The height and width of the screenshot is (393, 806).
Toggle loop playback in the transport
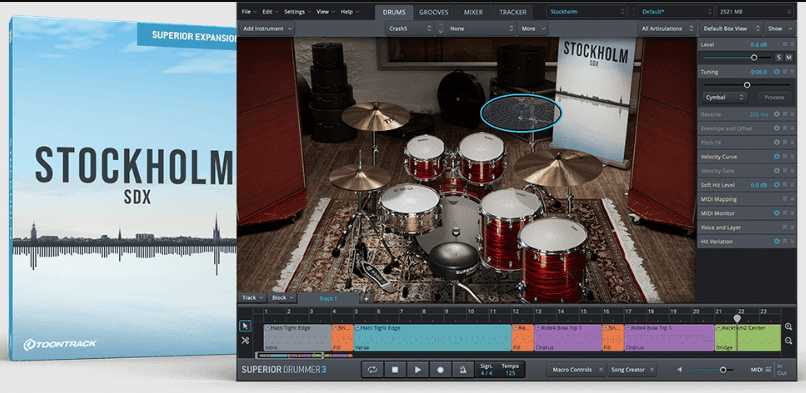372,369
